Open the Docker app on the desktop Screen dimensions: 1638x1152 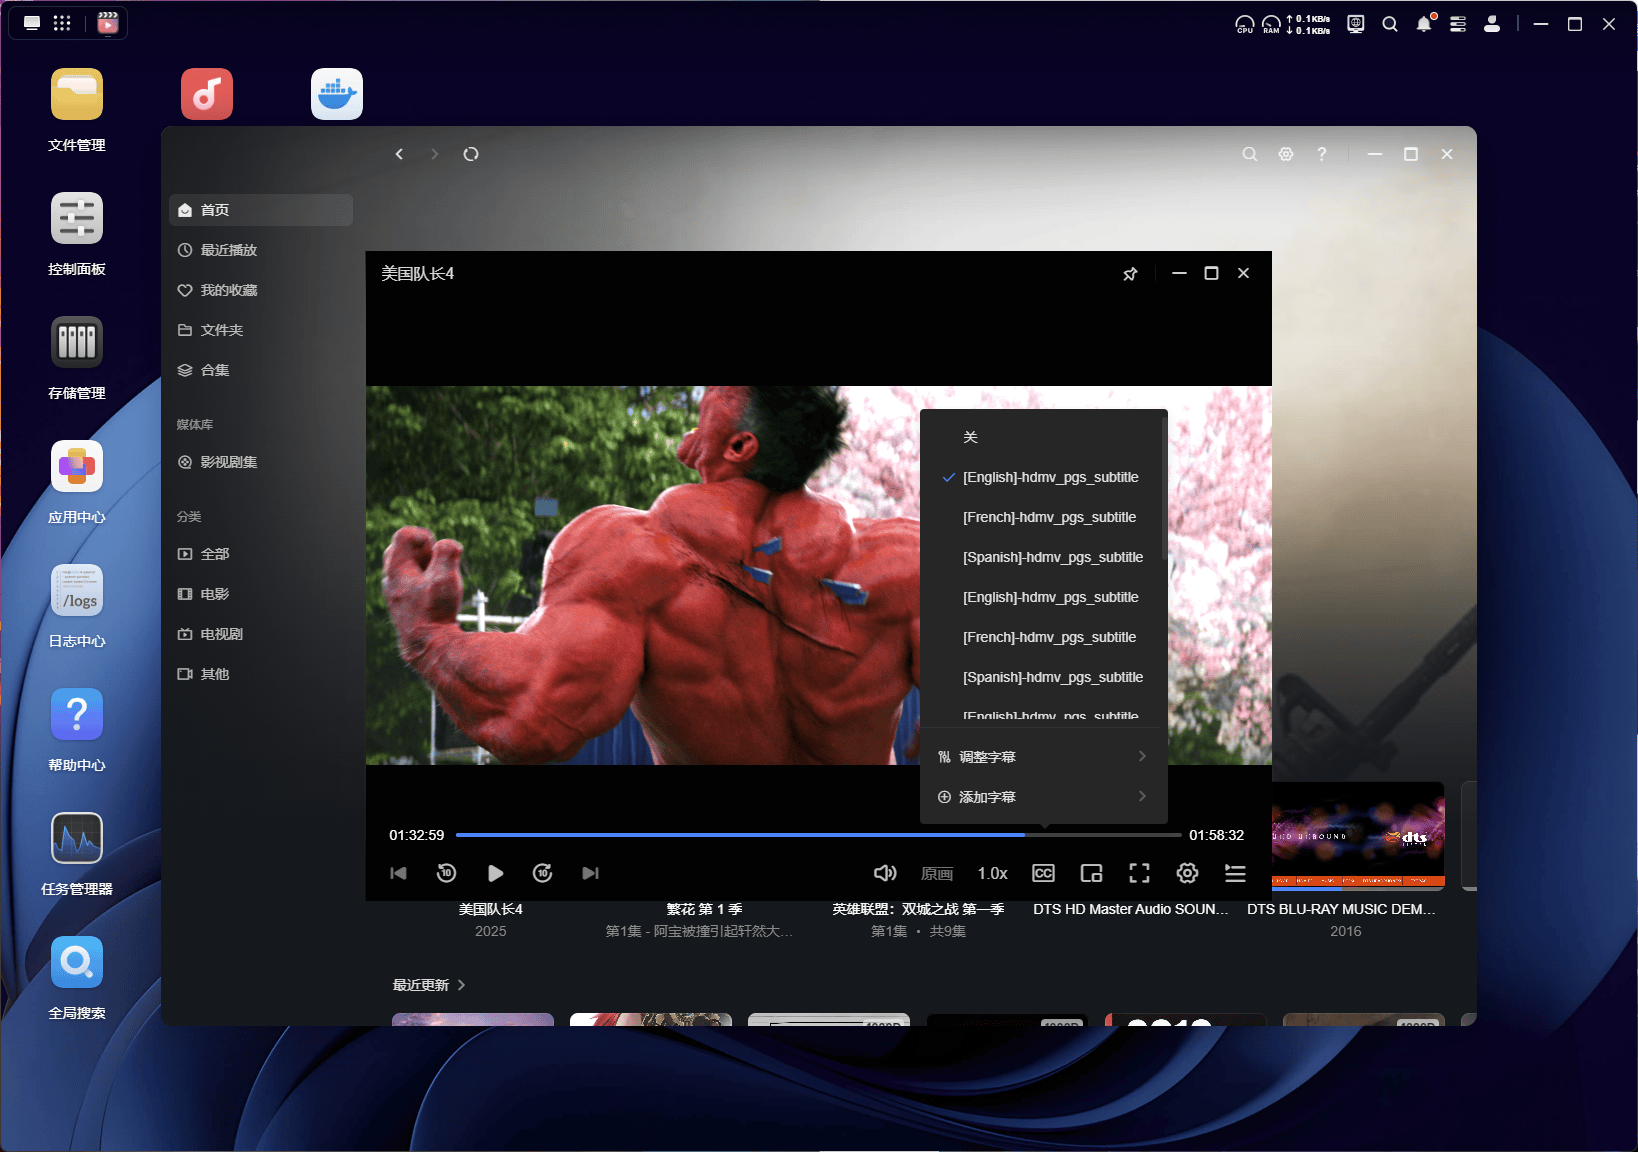pos(337,94)
